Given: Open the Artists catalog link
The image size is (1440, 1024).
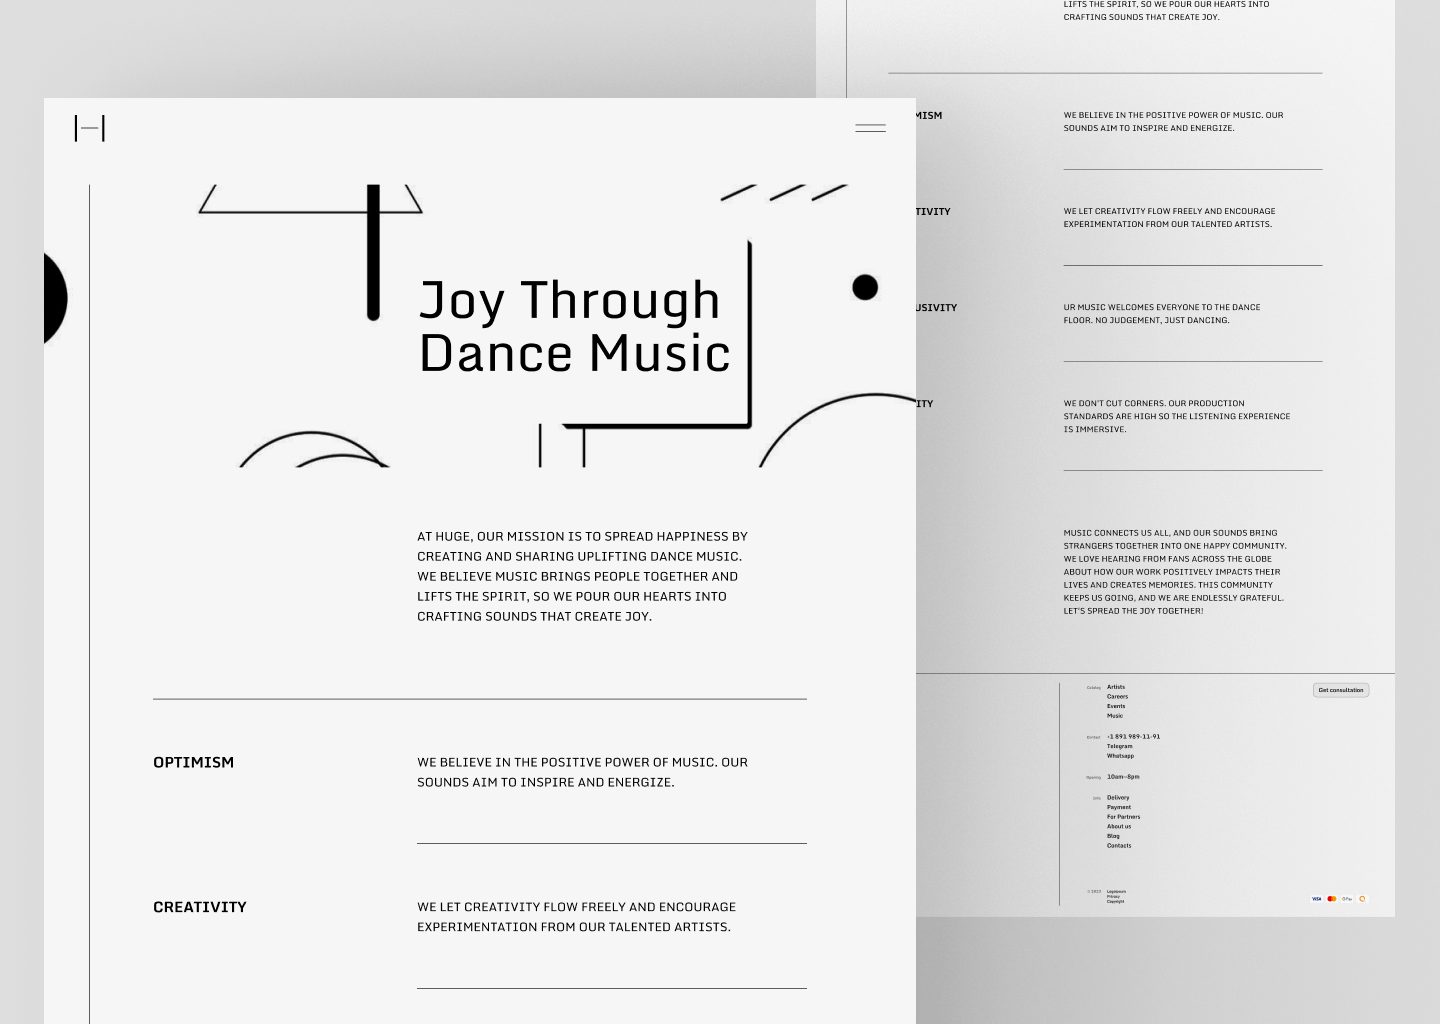Looking at the screenshot, I should pyautogui.click(x=1116, y=687).
